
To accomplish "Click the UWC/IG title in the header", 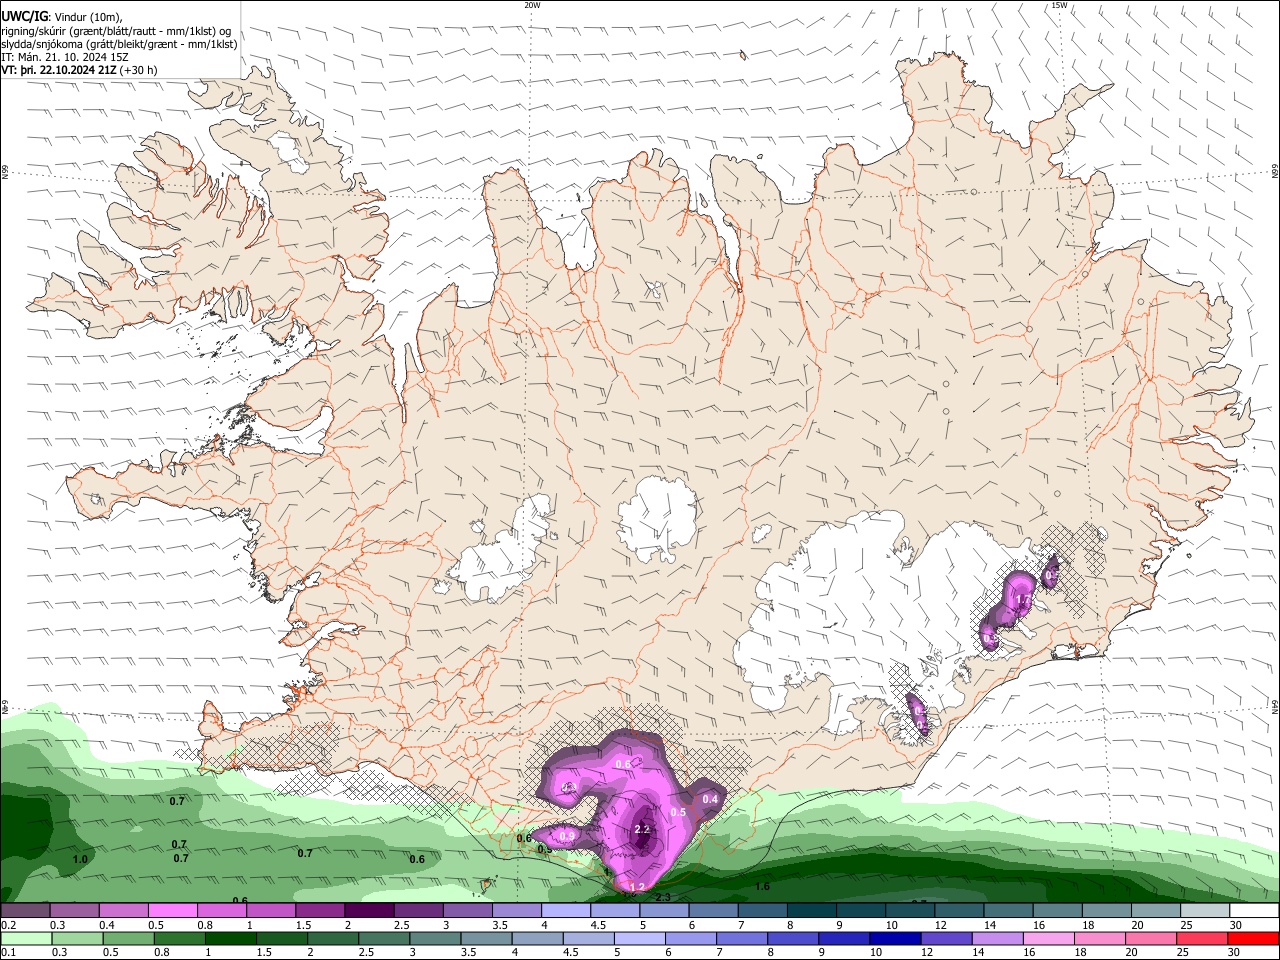I will point(25,17).
